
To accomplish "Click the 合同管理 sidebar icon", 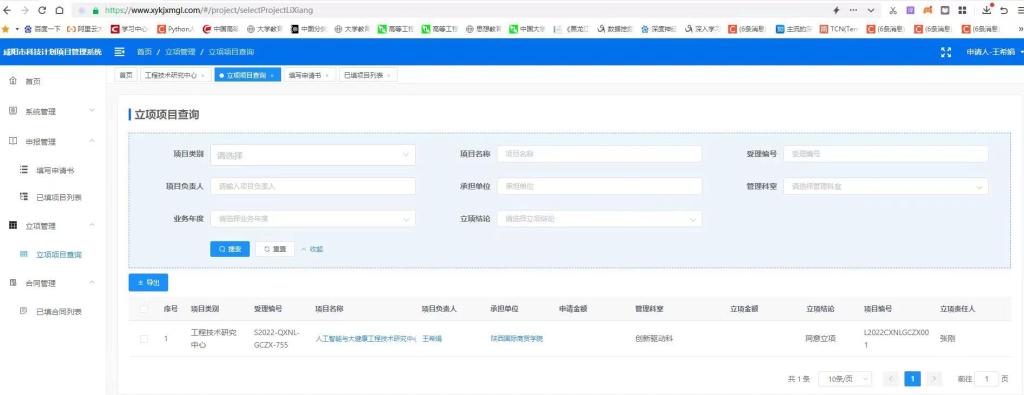I will pyautogui.click(x=13, y=283).
